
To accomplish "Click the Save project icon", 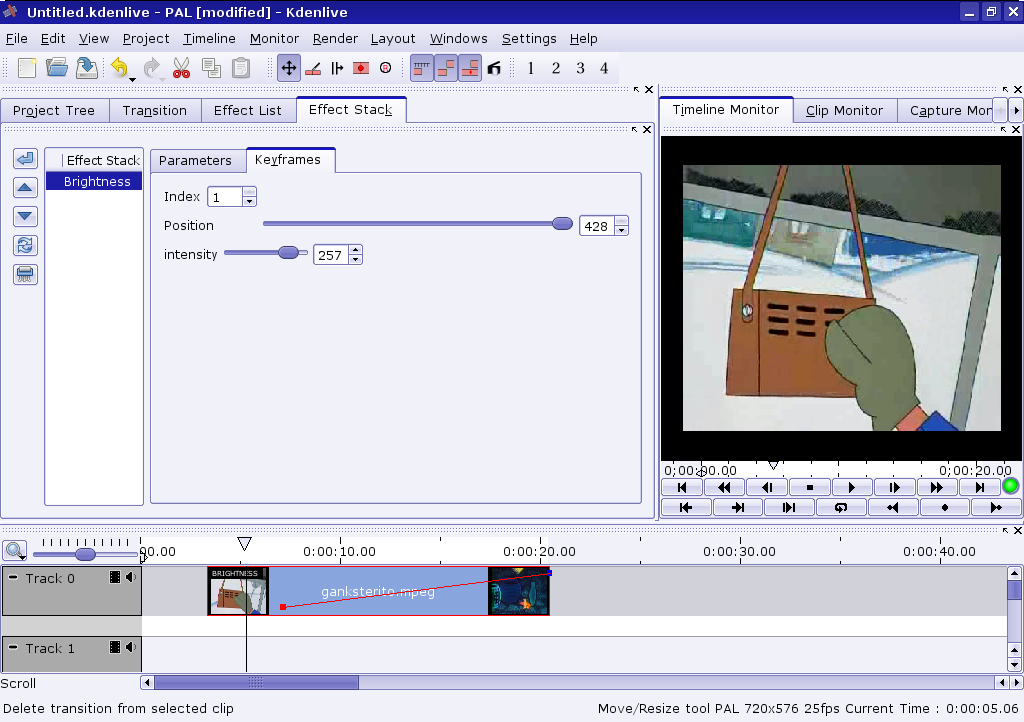I will [87, 68].
